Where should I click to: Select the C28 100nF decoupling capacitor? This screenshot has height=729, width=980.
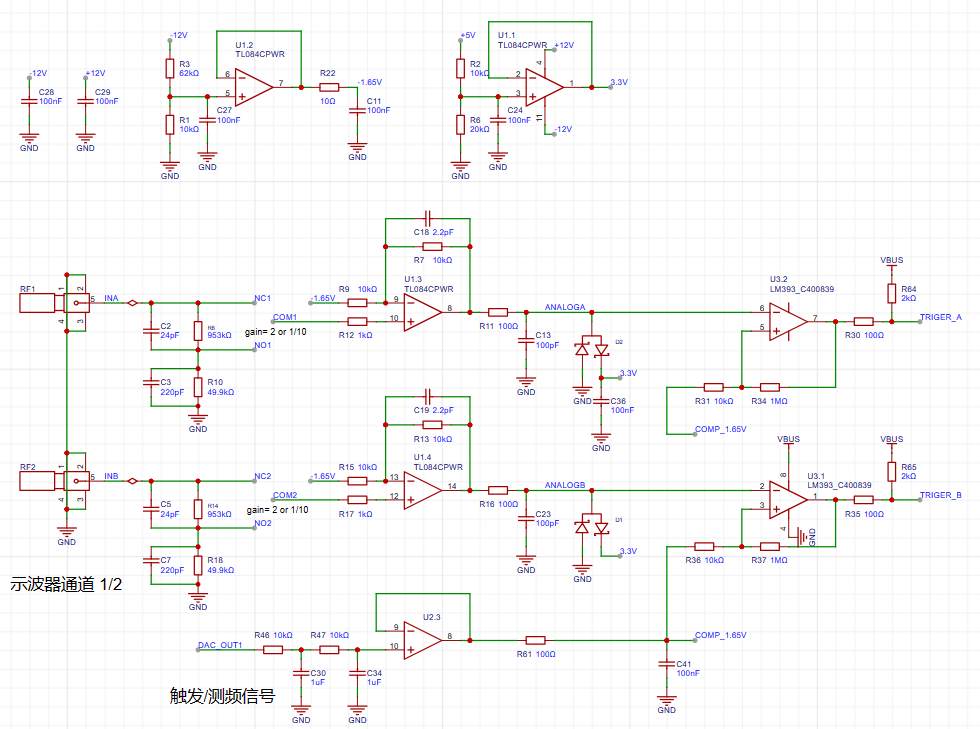point(29,101)
